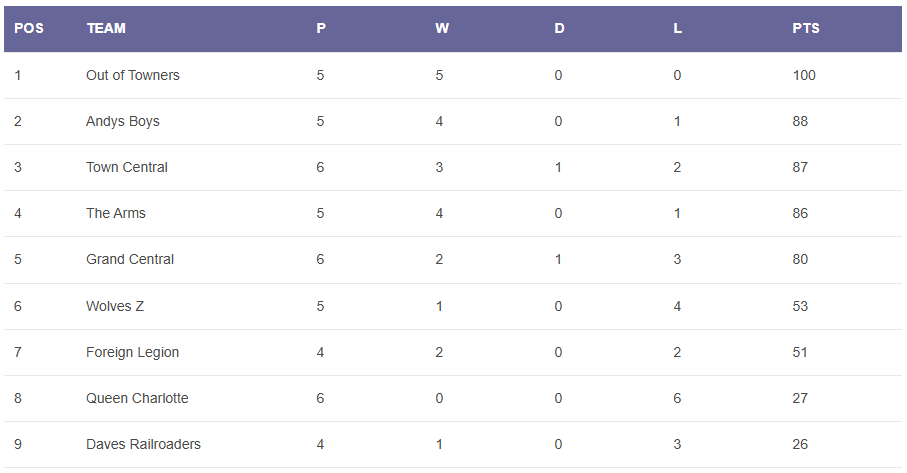
Task: Click the Town Central team name
Action: tap(127, 167)
